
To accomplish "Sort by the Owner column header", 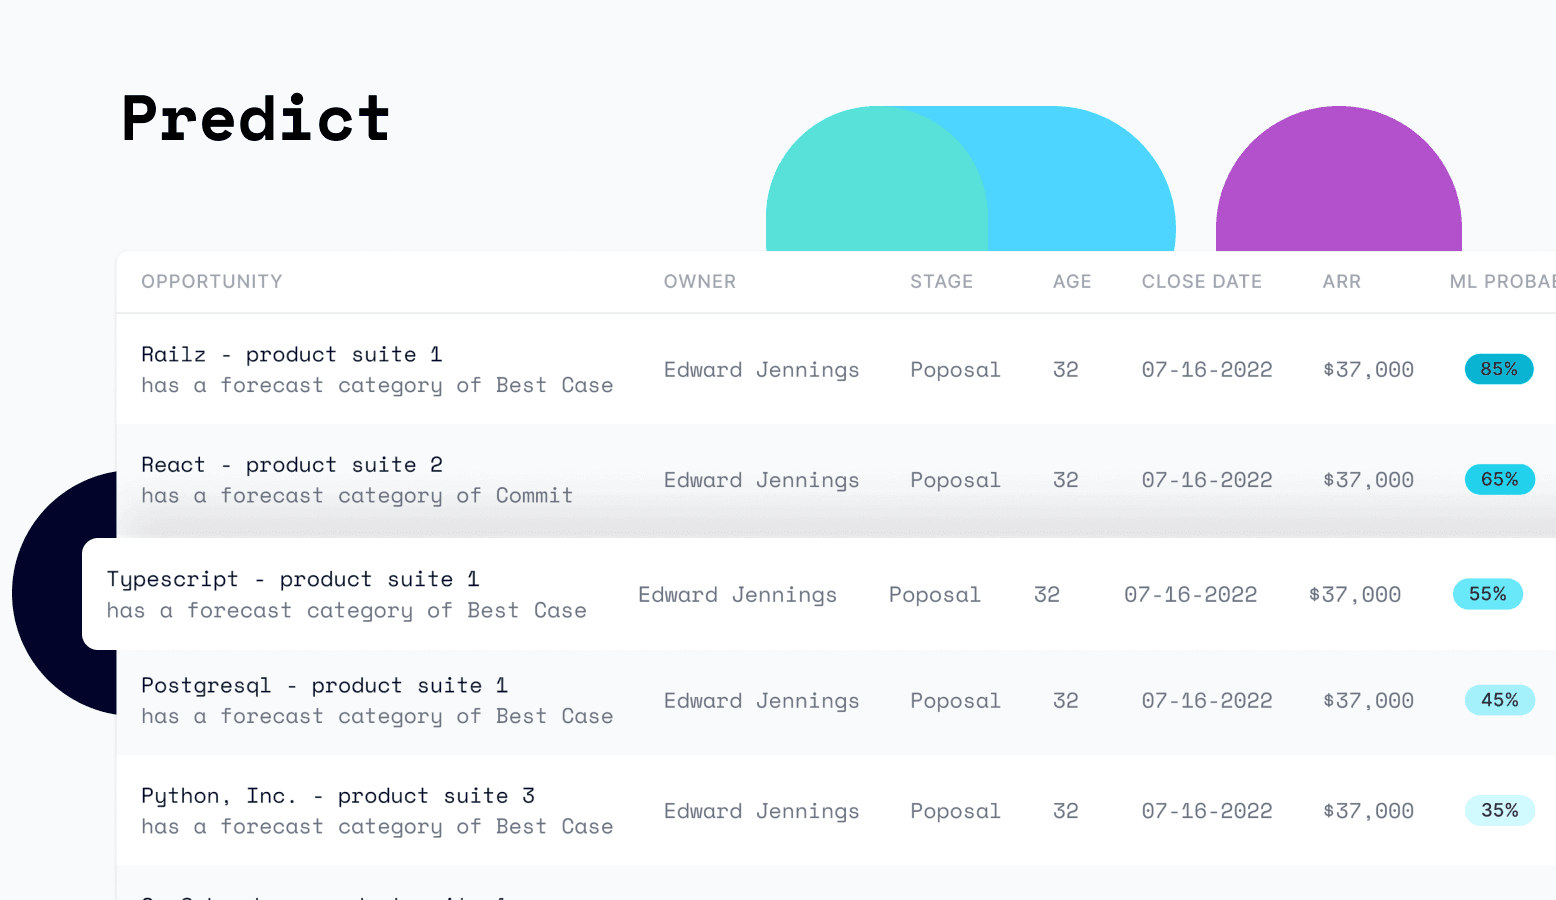I will [x=700, y=282].
